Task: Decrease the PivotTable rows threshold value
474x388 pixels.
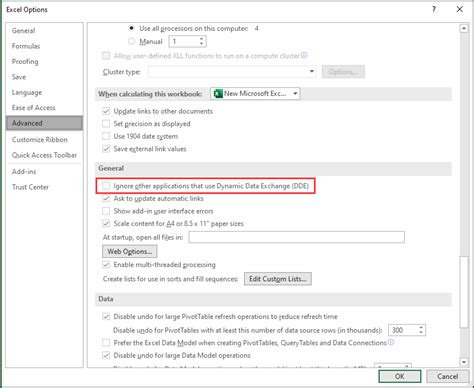Action: [421, 333]
